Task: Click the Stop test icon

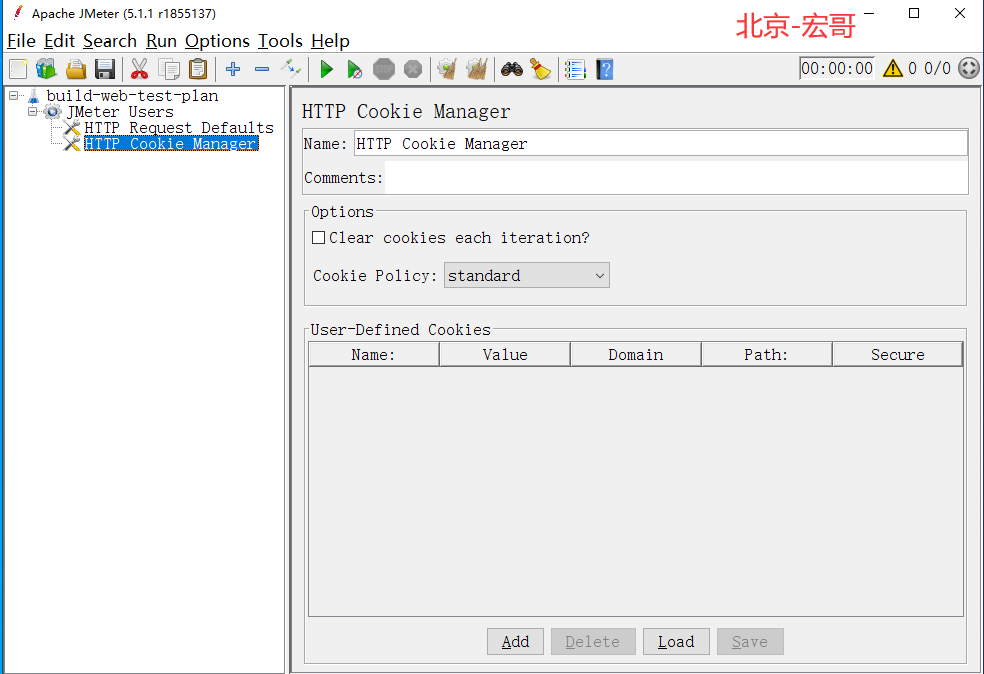Action: [384, 69]
